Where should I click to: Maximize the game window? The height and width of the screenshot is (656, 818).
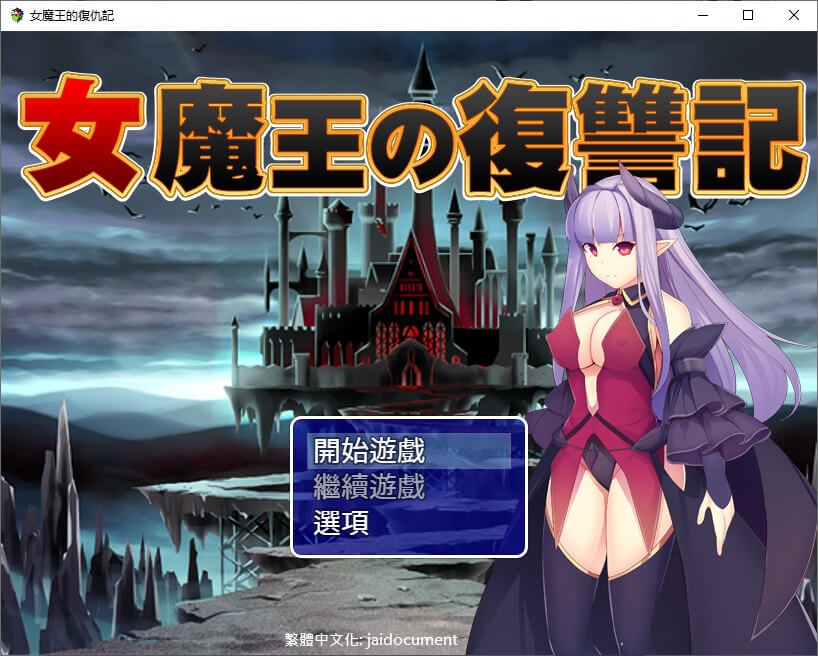coord(748,15)
